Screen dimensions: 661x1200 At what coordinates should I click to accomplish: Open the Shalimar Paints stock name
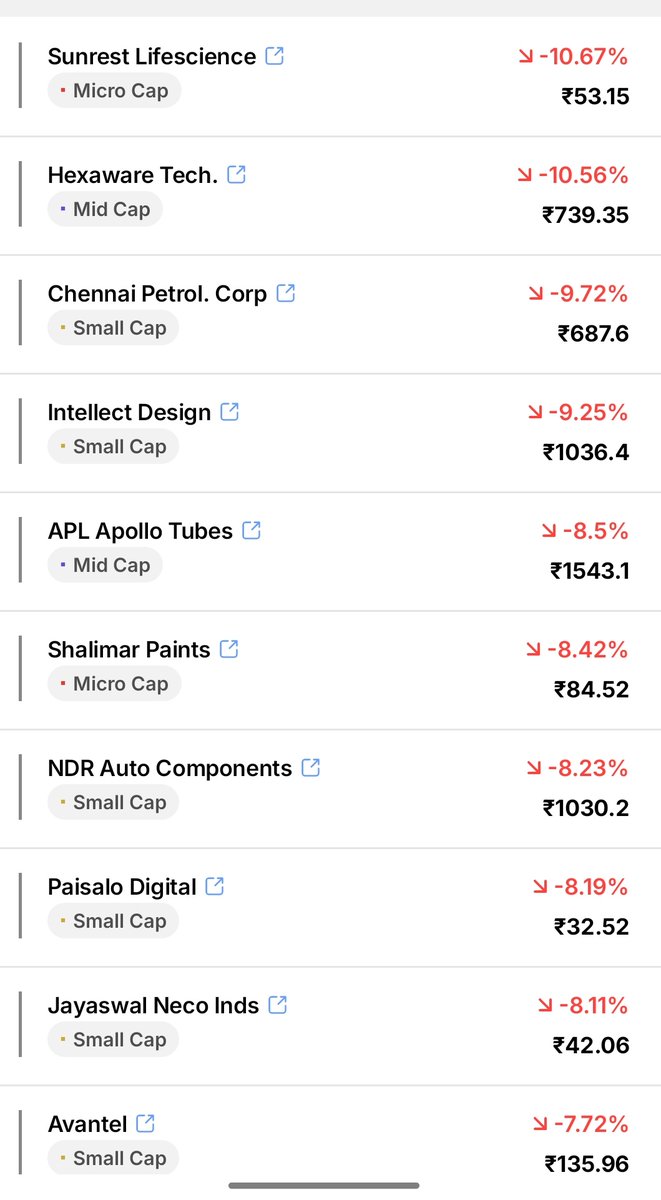coord(129,650)
